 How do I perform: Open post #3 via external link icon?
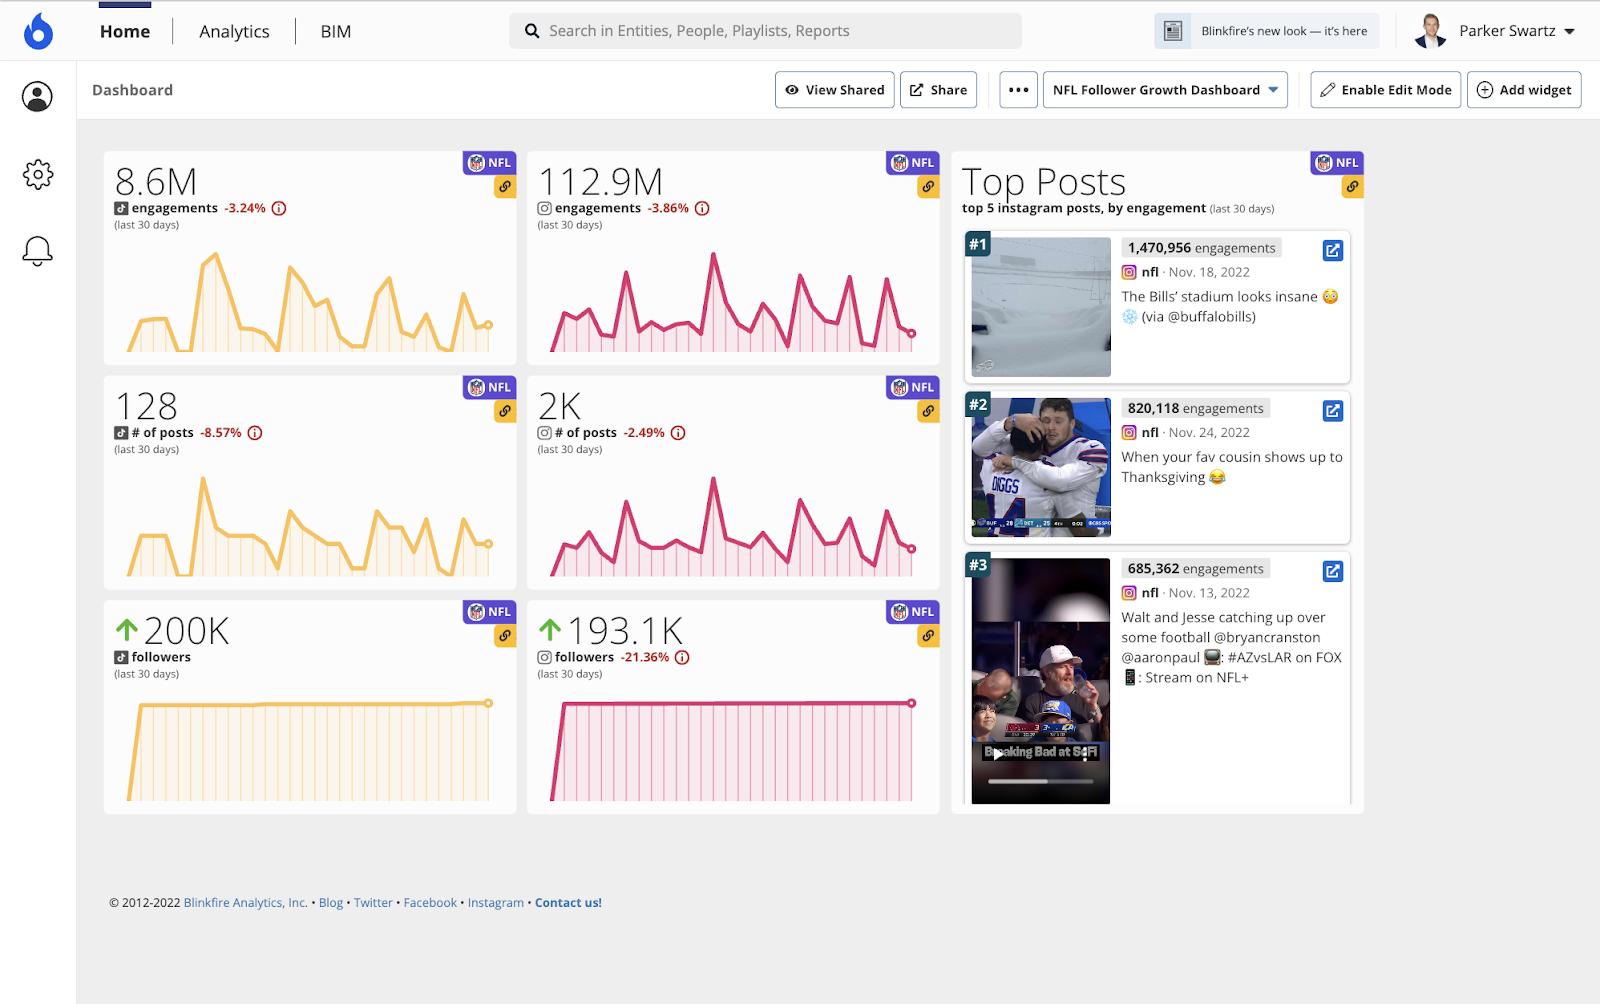tap(1332, 572)
